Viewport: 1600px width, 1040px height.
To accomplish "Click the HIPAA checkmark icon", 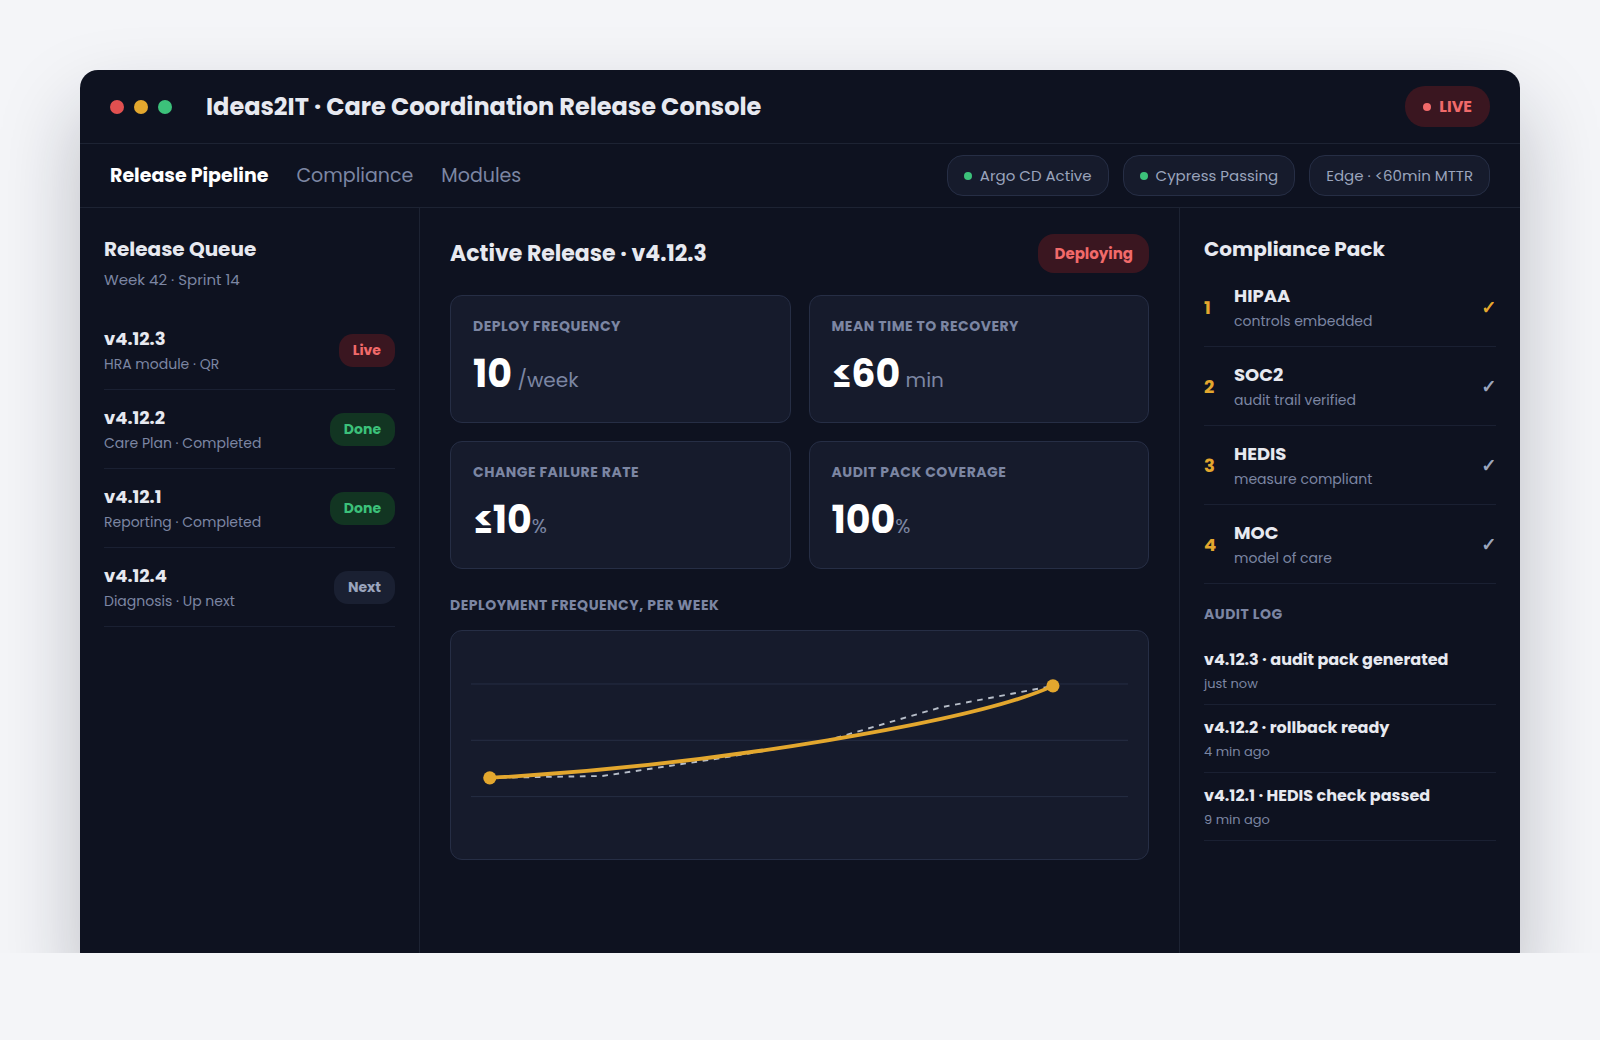I will tap(1488, 307).
